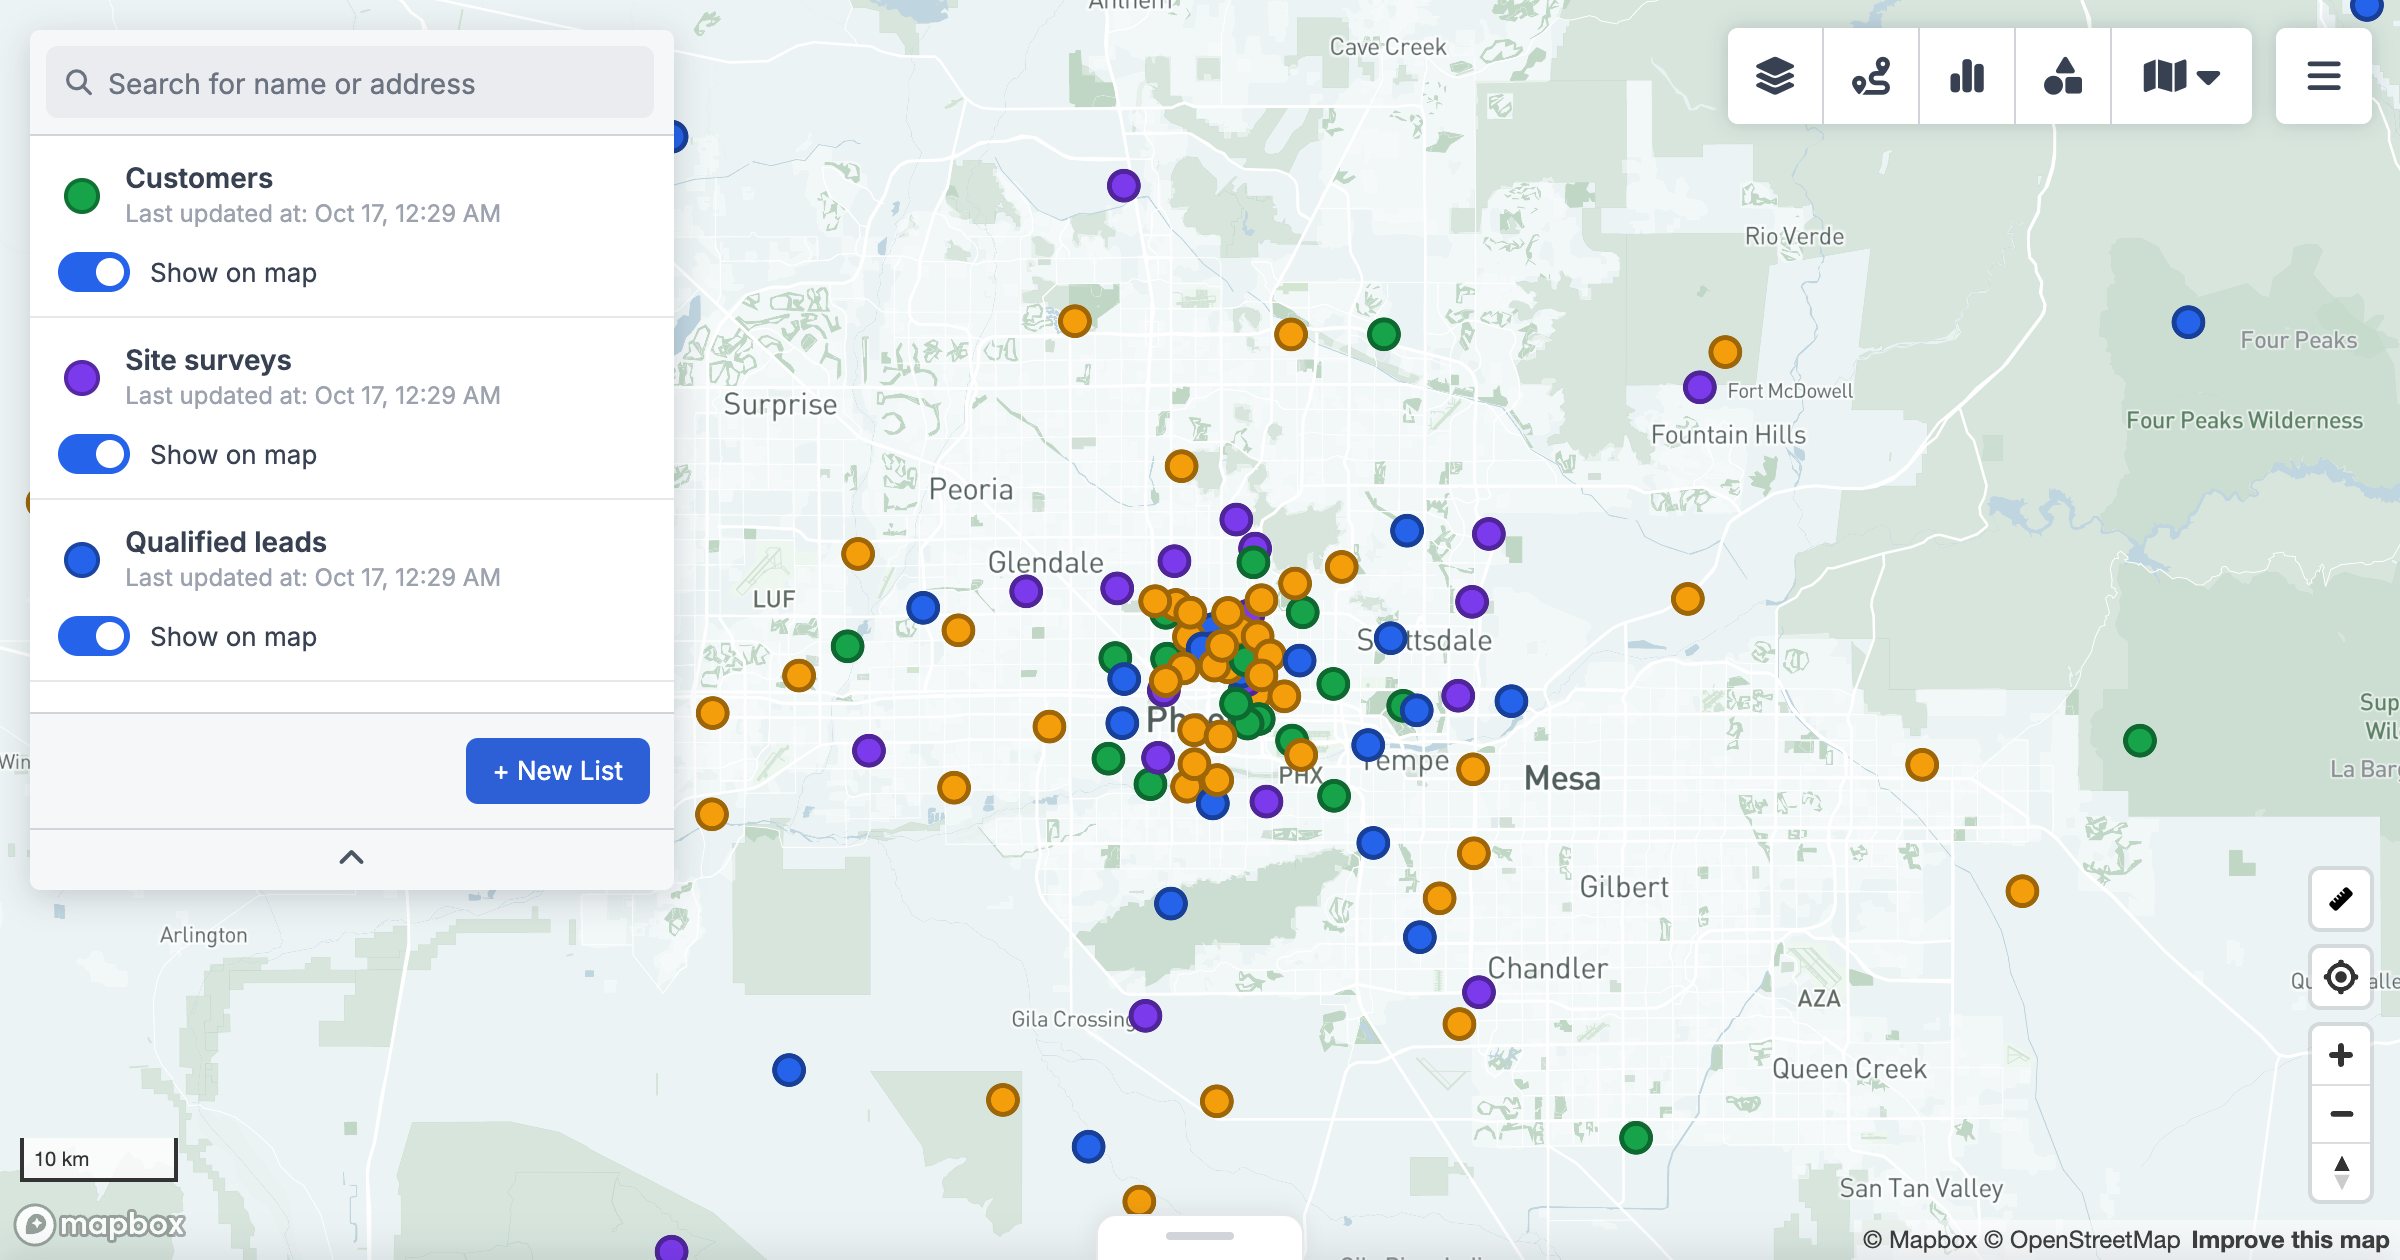This screenshot has height=1260, width=2400.
Task: Open the bar chart analytics tool
Action: tap(1967, 76)
